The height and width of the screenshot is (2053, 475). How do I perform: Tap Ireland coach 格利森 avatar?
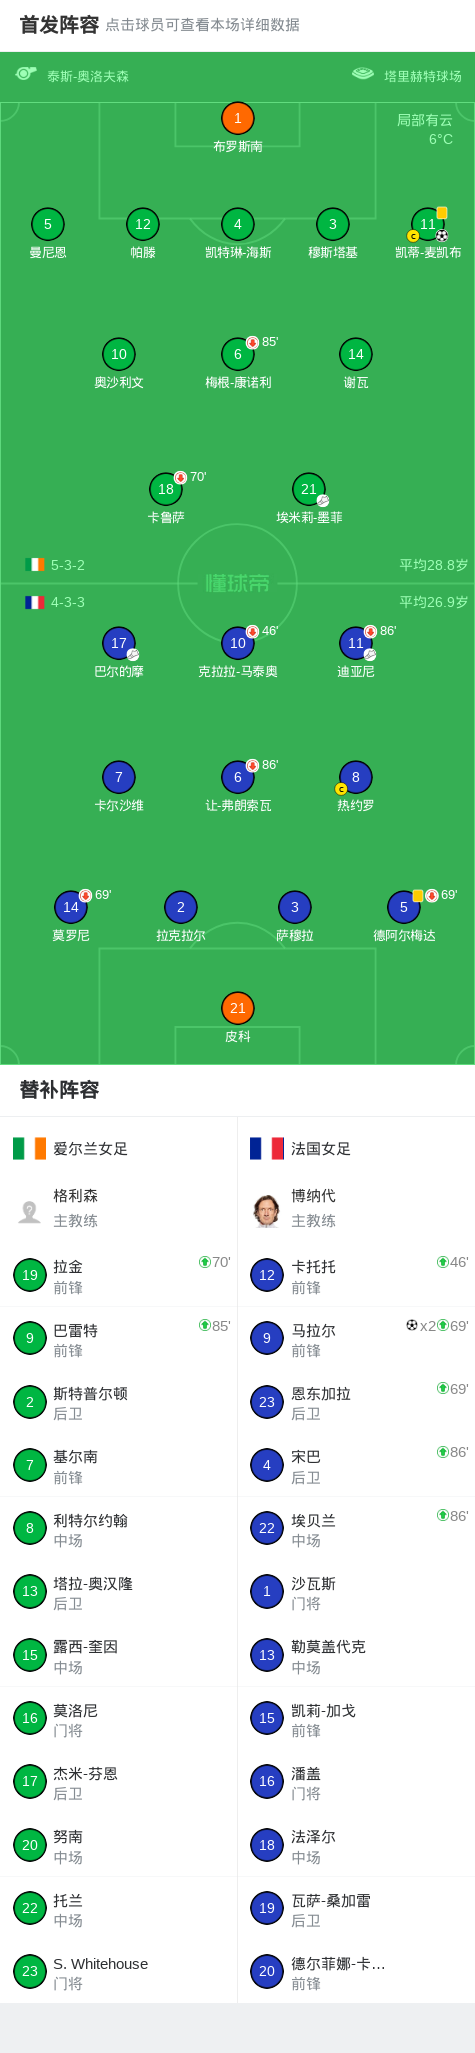point(30,1210)
